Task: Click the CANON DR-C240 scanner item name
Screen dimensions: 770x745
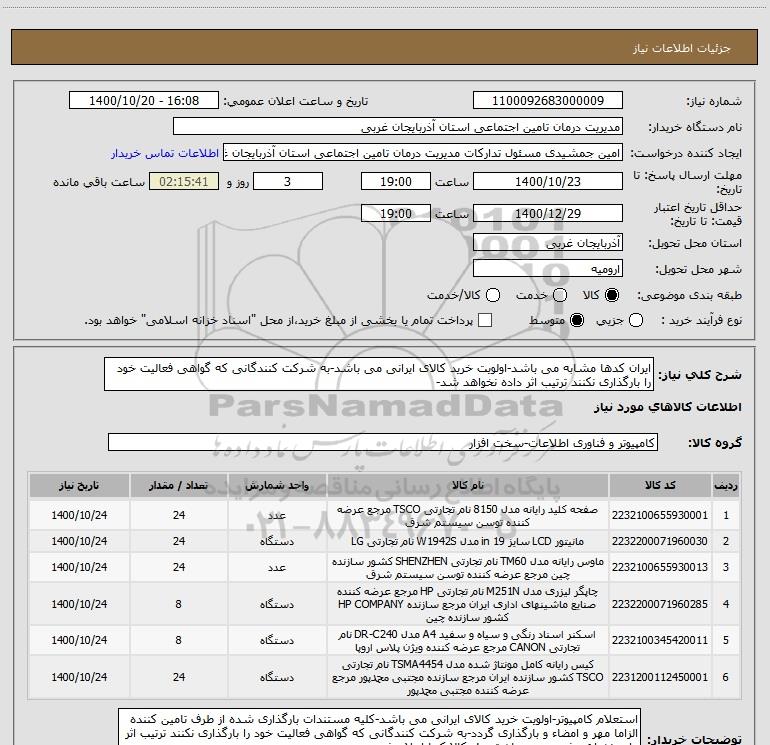Action: coord(468,640)
